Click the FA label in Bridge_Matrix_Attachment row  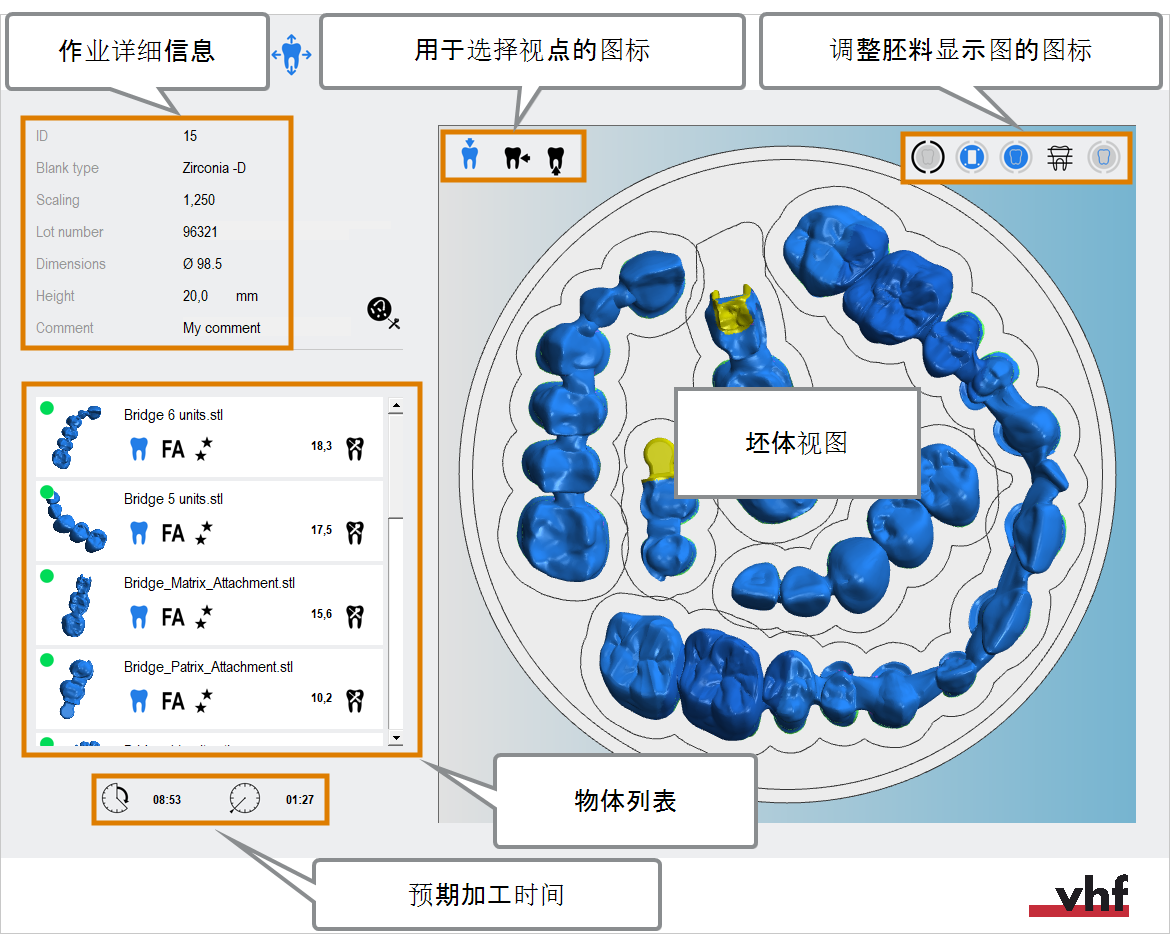[173, 617]
